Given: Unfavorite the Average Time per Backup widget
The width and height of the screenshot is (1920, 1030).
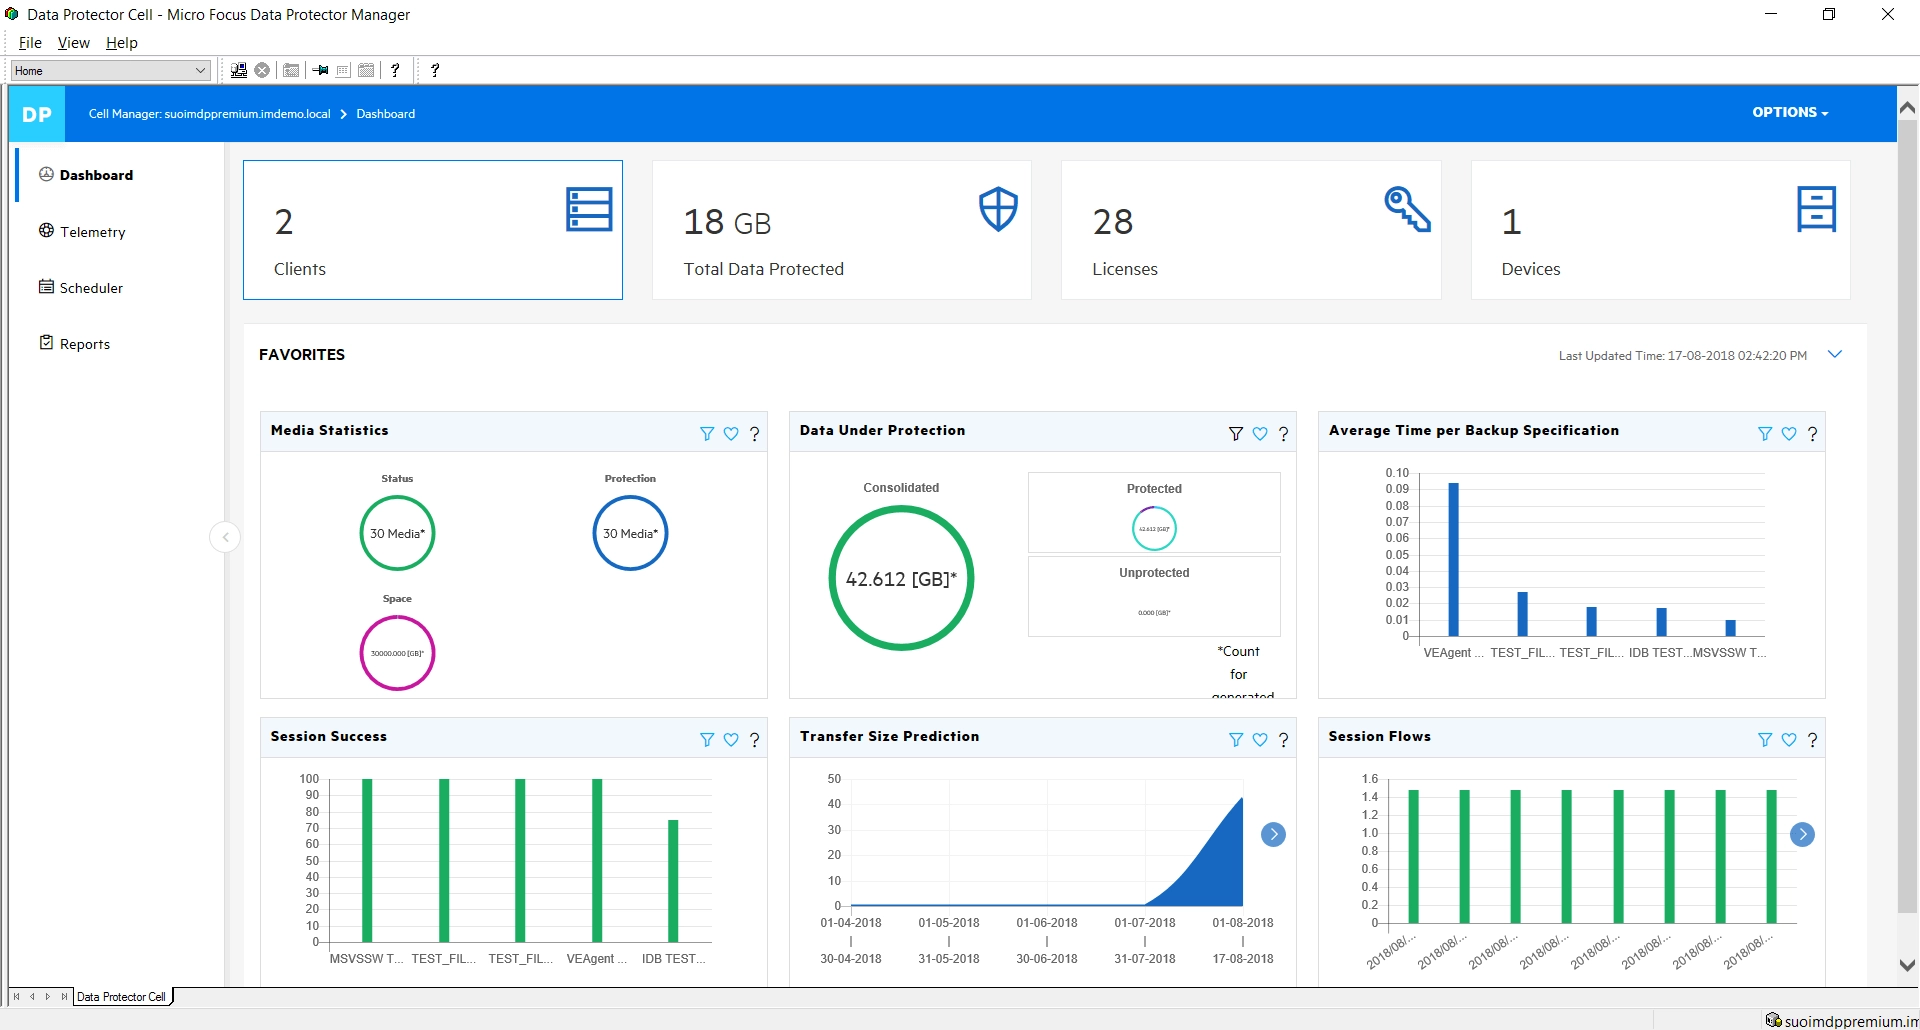Looking at the screenshot, I should [x=1789, y=434].
